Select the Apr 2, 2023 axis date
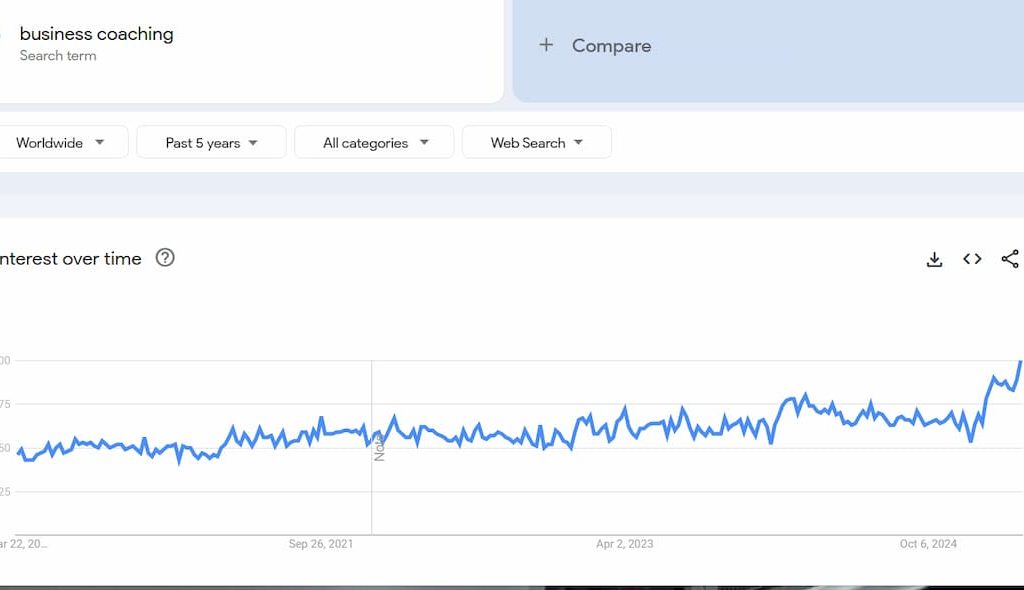The width and height of the screenshot is (1024, 590). click(x=624, y=544)
